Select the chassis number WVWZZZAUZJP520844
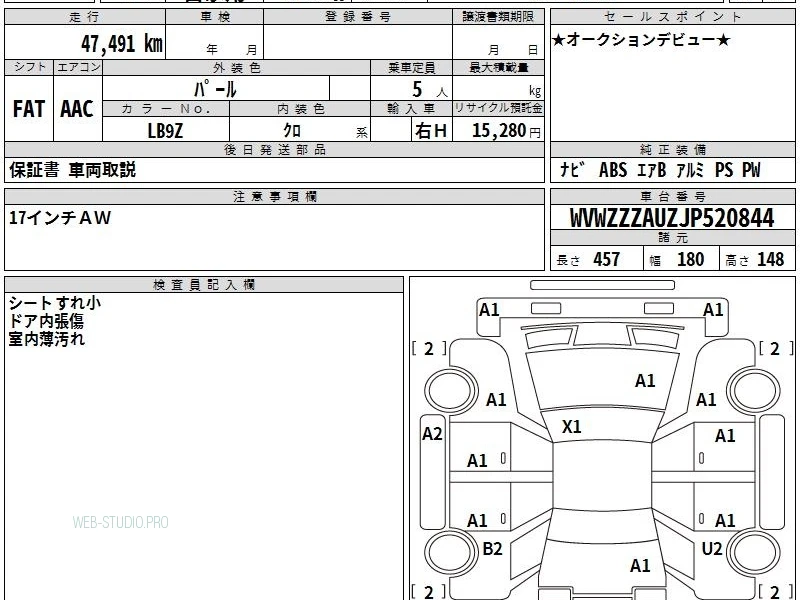800x600 pixels. 672,218
